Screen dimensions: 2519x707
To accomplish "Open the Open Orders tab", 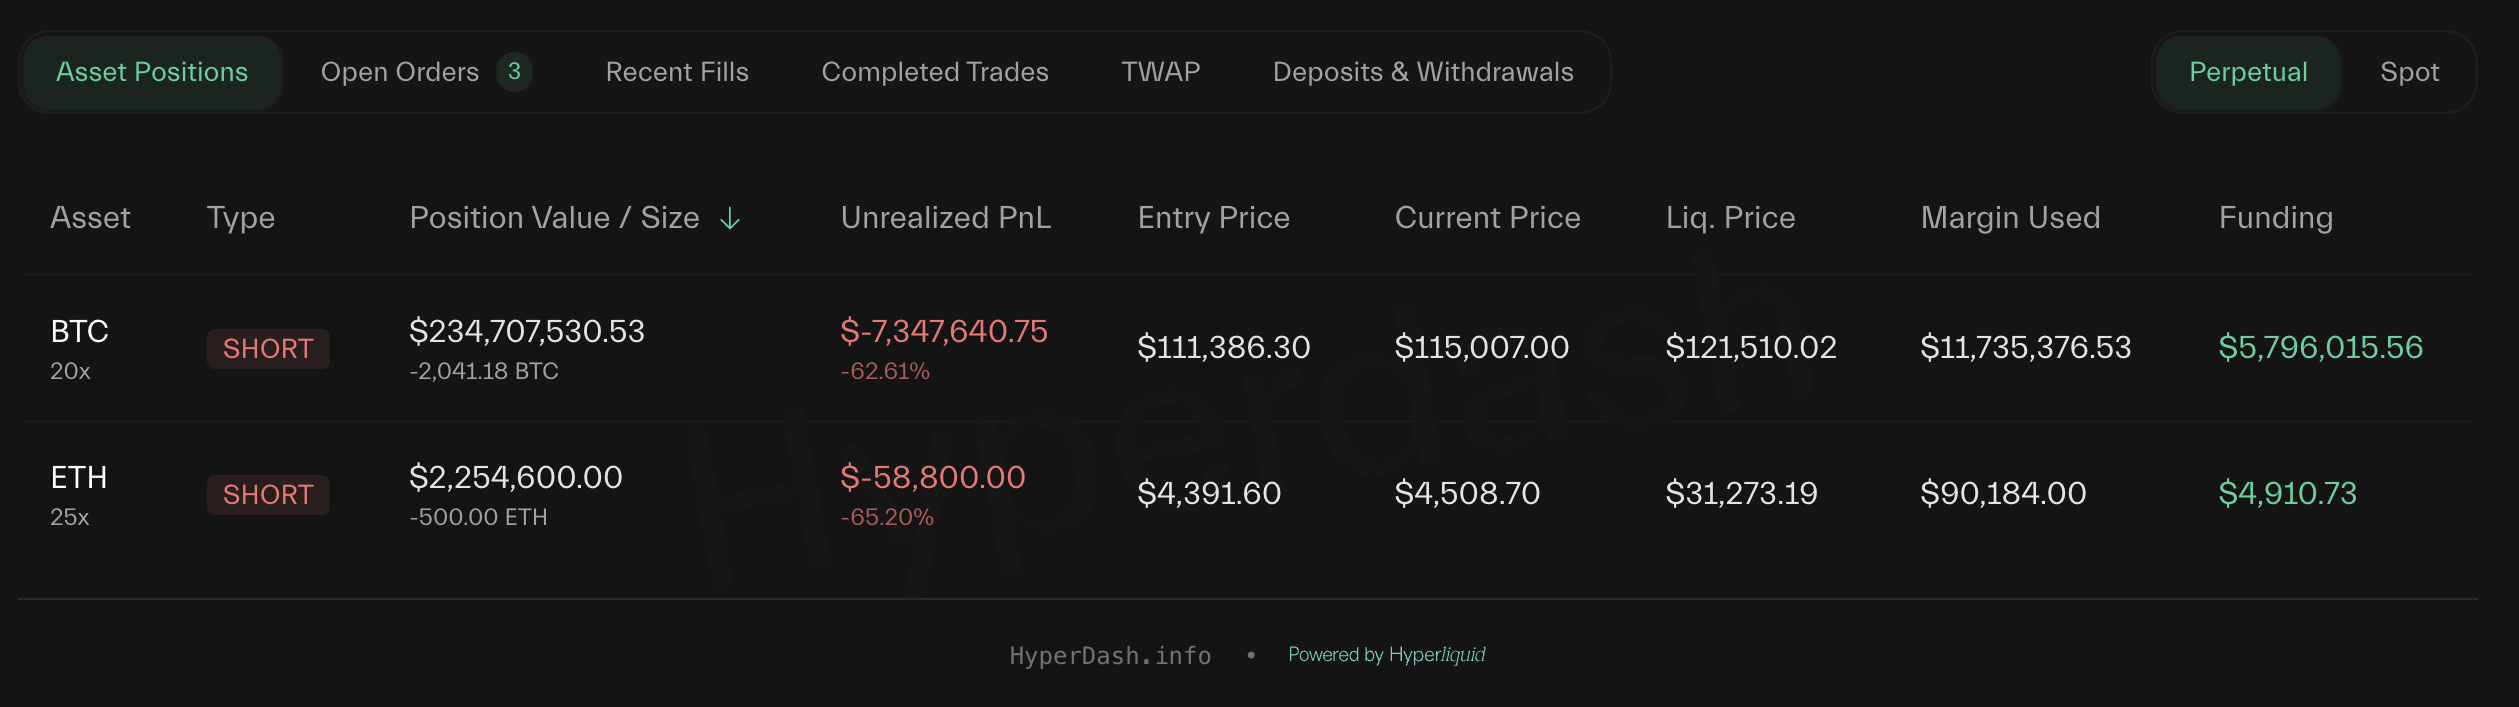I will 400,72.
